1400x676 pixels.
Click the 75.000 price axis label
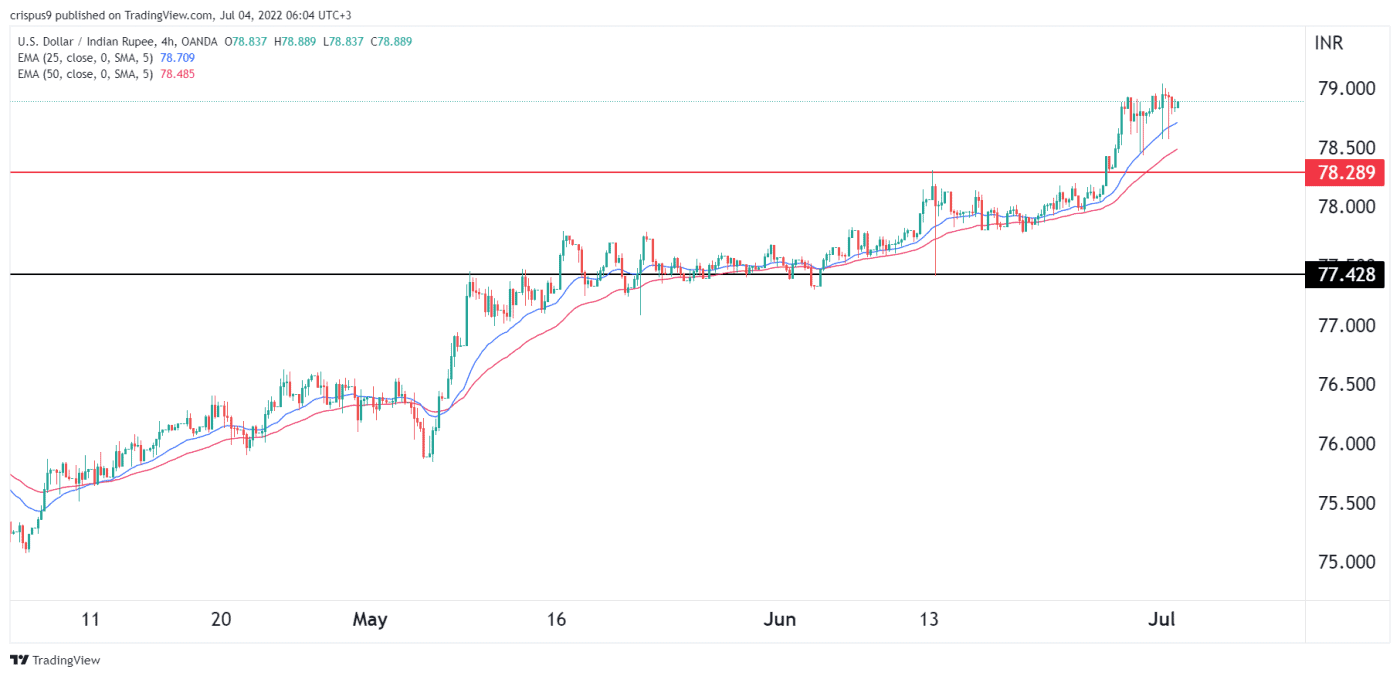[x=1346, y=562]
